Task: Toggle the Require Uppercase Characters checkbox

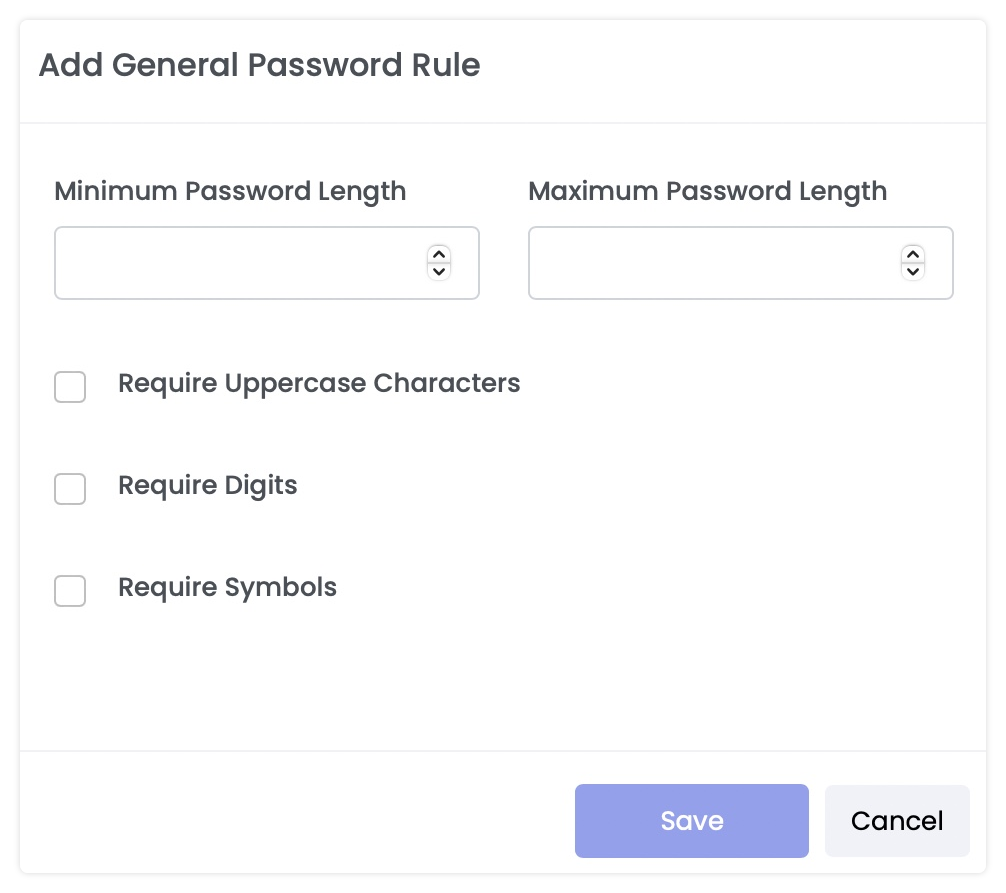Action: pyautogui.click(x=70, y=387)
